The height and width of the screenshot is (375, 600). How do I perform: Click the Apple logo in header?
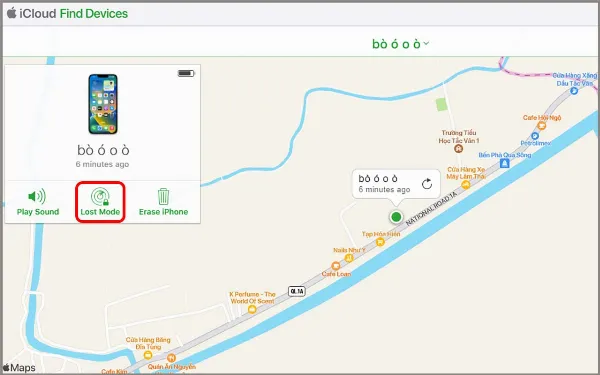pos(11,13)
